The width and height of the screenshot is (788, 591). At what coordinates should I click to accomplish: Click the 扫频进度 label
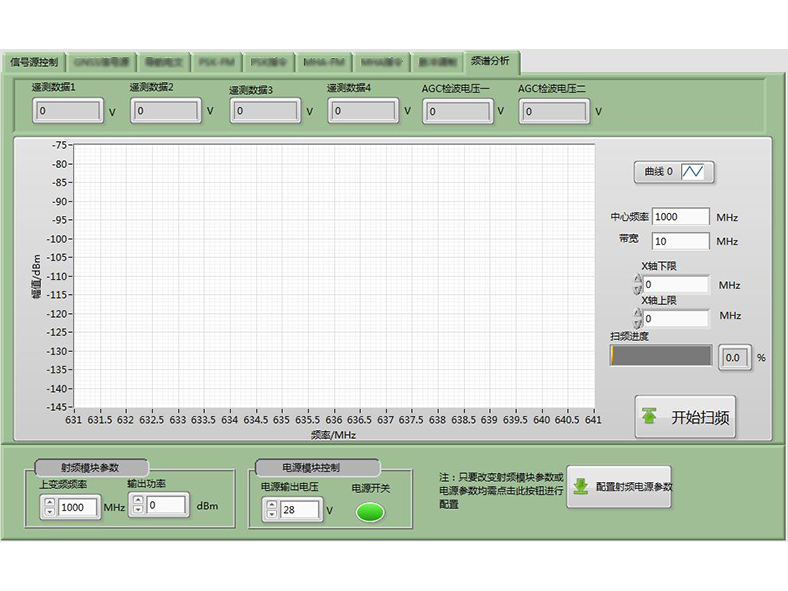click(x=629, y=336)
